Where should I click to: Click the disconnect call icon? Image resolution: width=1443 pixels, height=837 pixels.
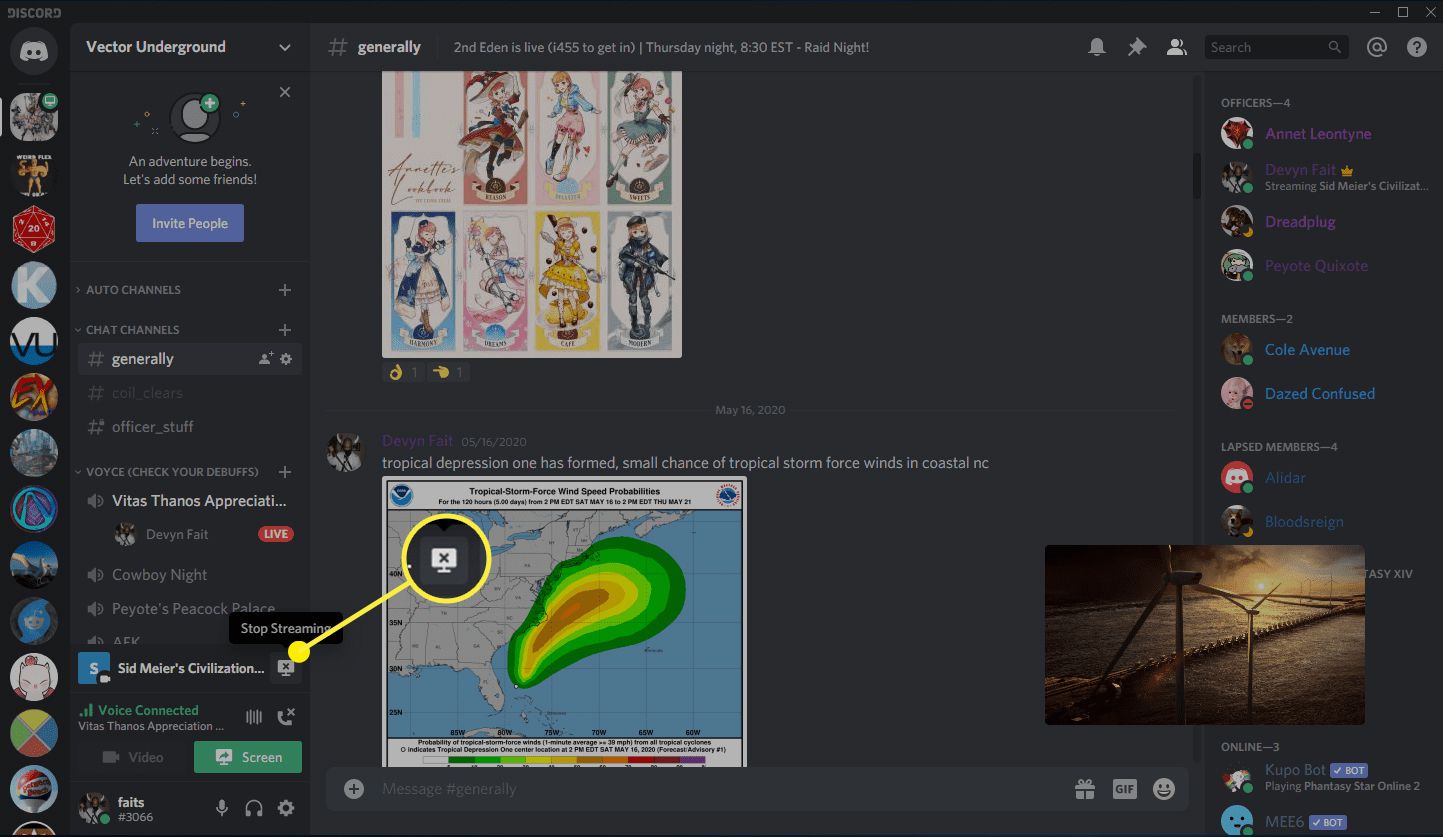click(x=286, y=716)
